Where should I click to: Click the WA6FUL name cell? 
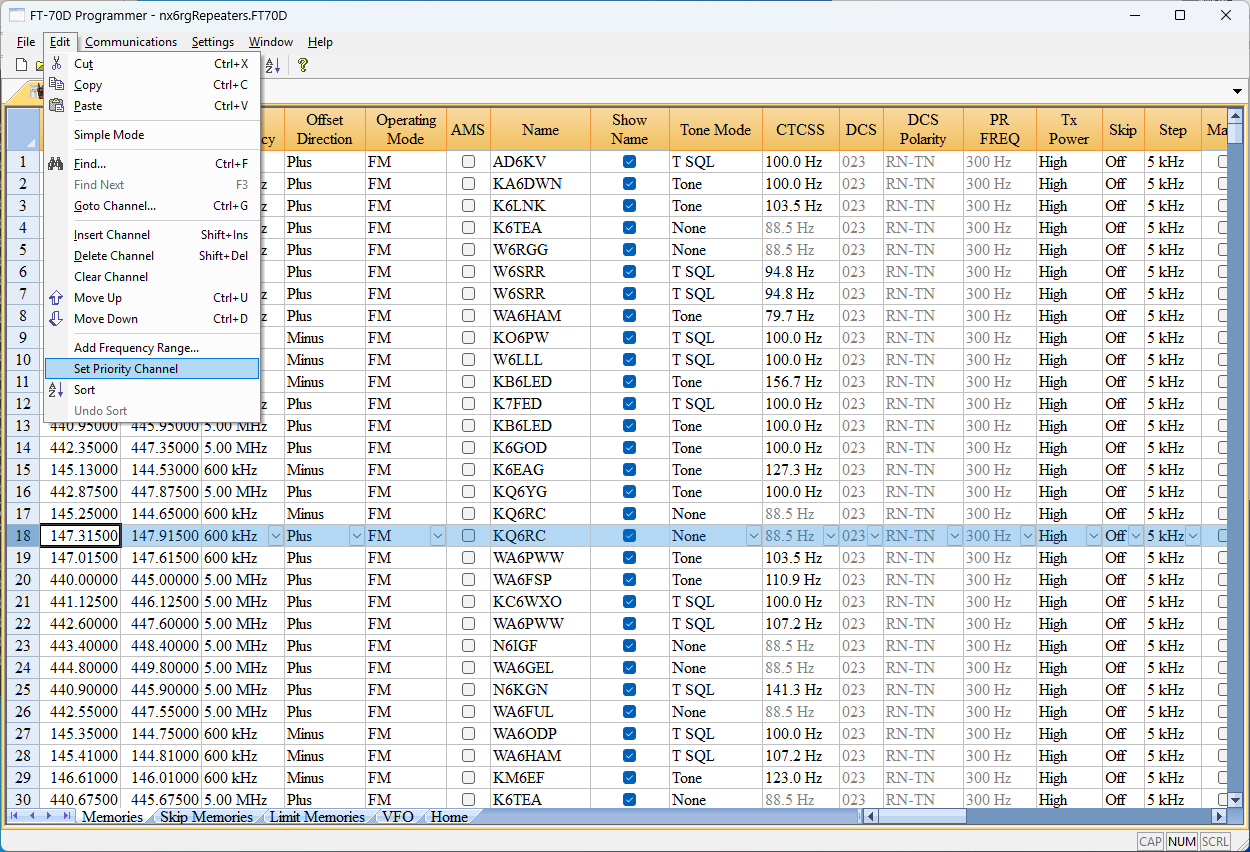tap(540, 712)
